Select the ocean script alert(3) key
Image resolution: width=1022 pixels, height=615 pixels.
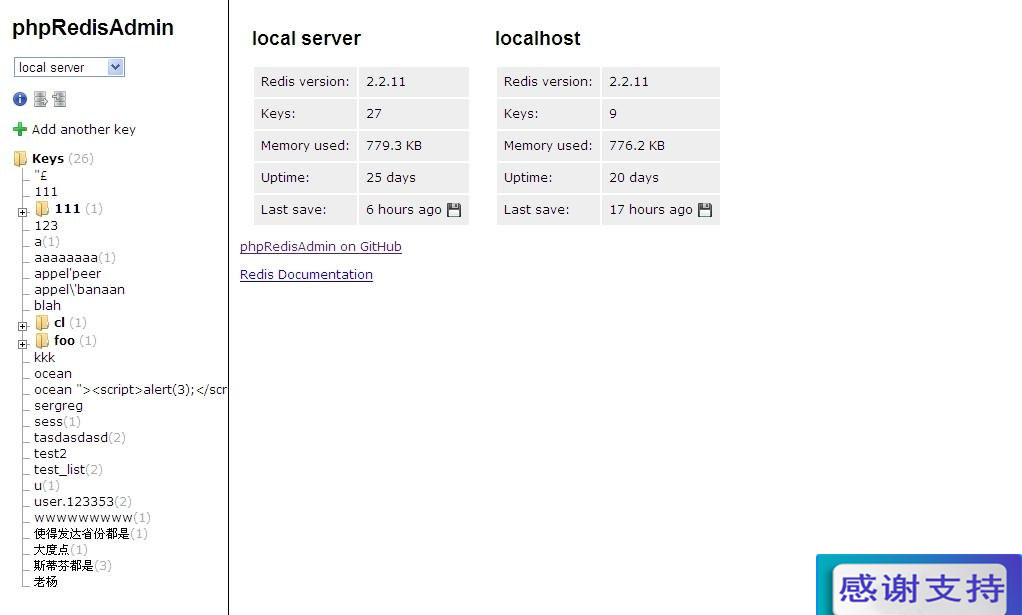130,390
